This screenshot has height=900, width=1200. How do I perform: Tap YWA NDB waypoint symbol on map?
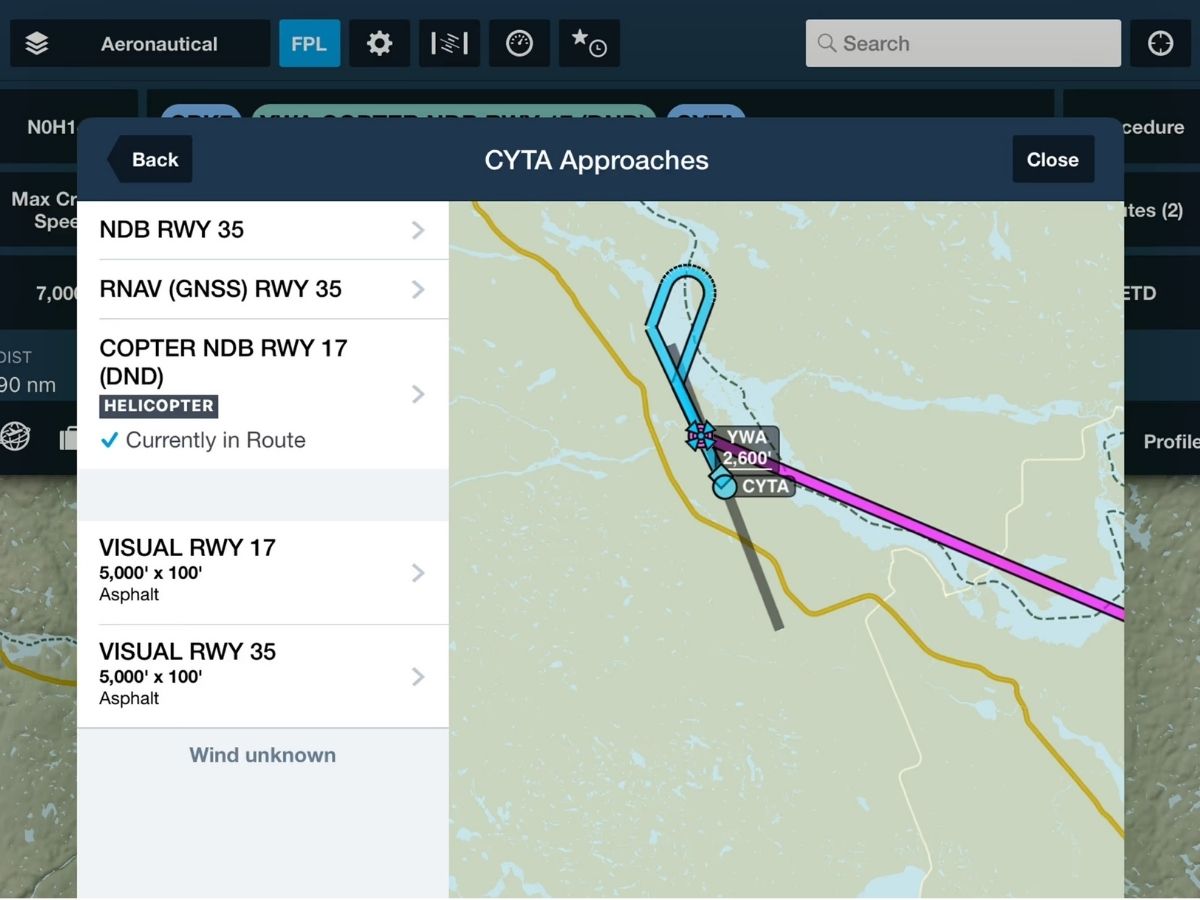pyautogui.click(x=700, y=435)
